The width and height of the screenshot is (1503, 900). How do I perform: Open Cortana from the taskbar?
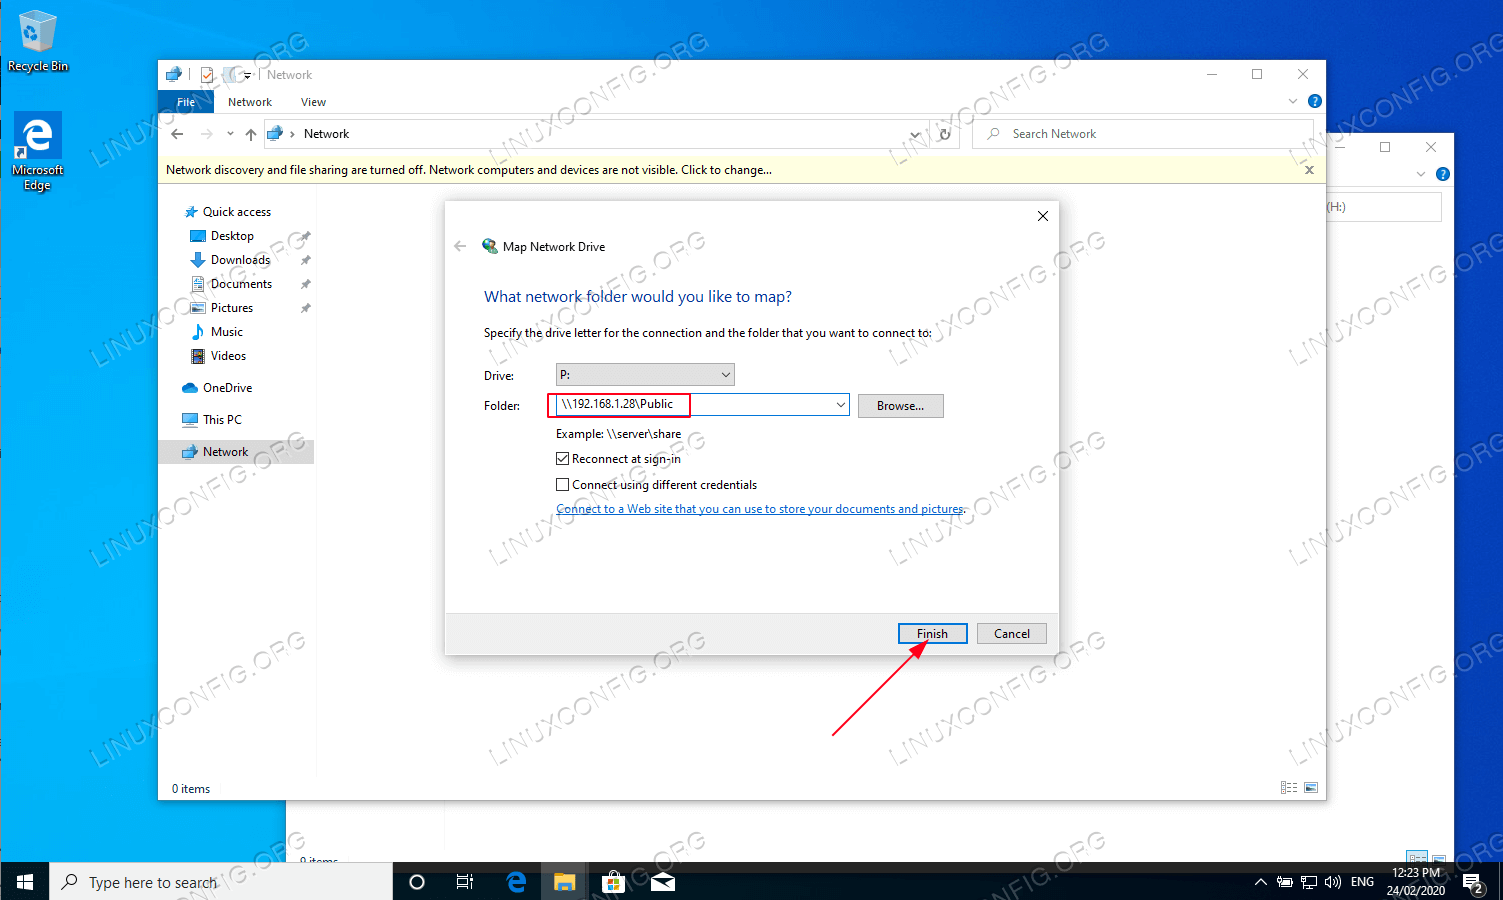click(x=417, y=881)
